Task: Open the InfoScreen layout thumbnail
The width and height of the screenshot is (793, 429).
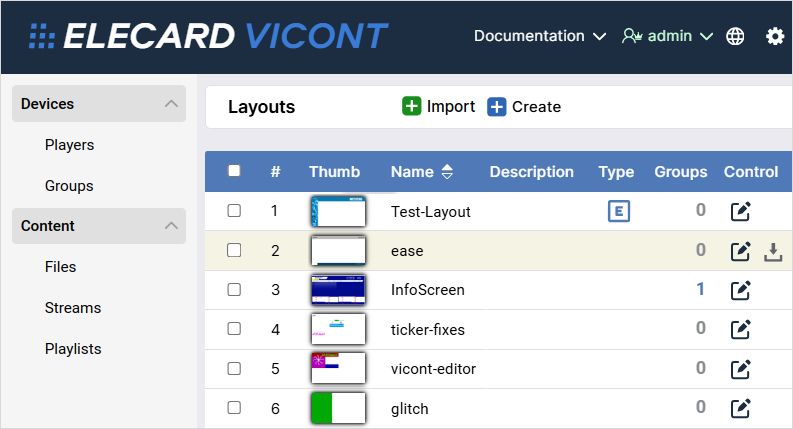Action: pos(338,290)
